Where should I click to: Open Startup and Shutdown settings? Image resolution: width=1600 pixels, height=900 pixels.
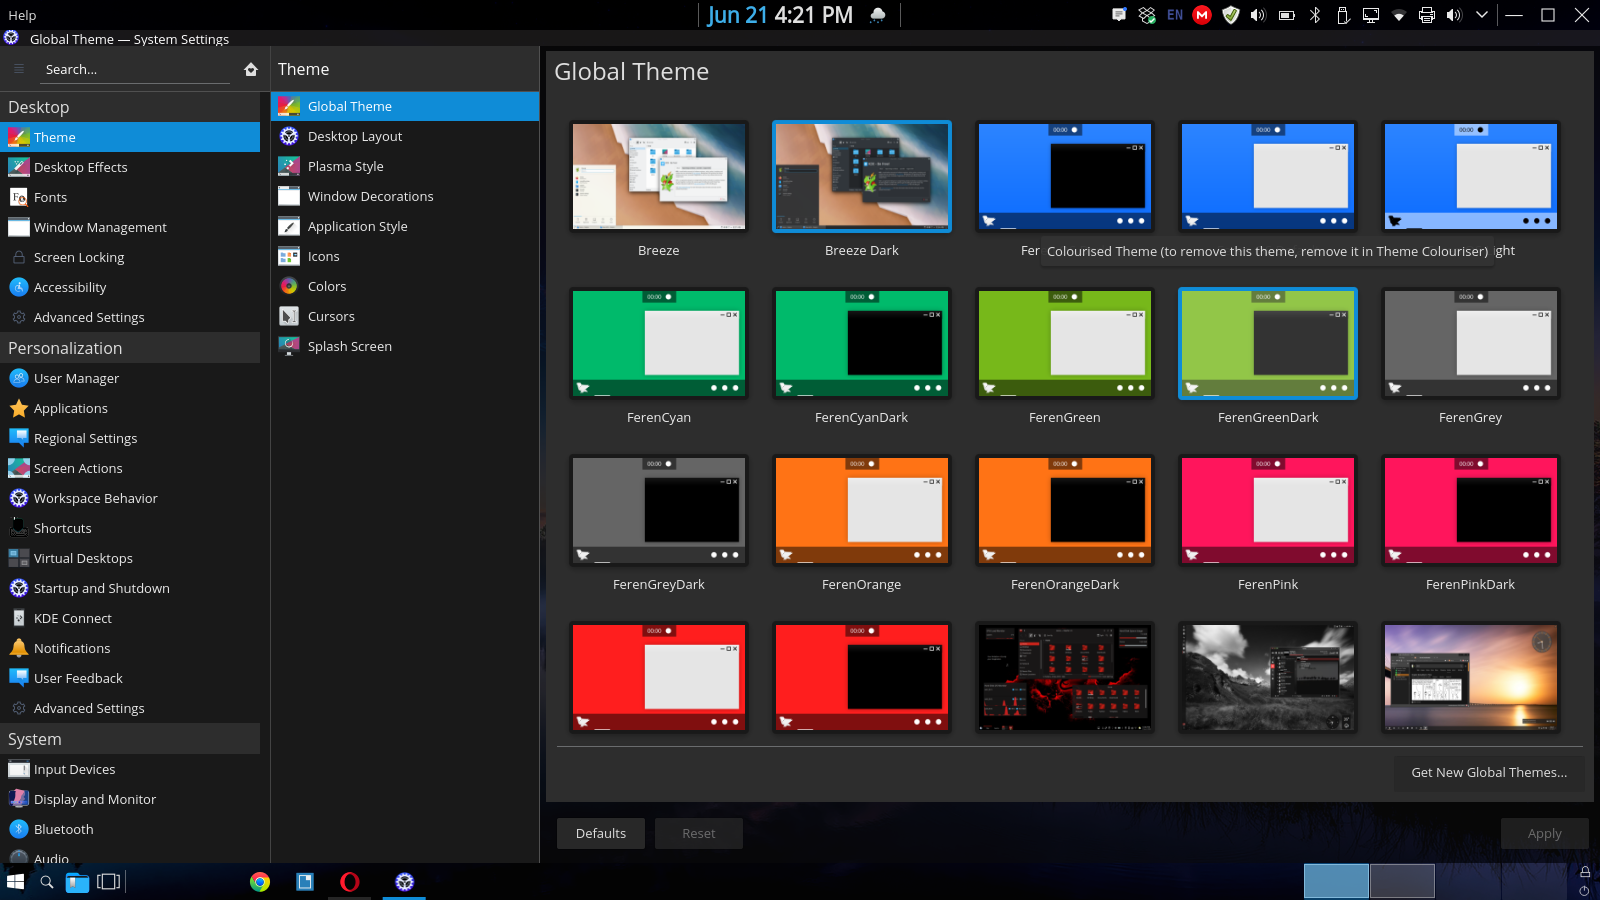tap(130, 588)
